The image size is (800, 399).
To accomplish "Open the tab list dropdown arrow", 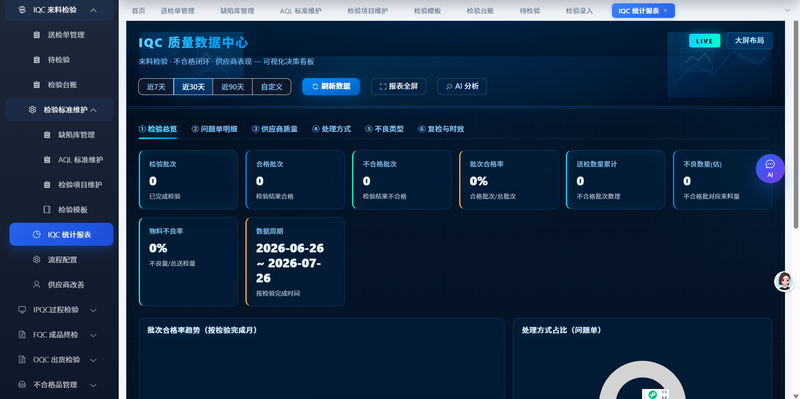I will (x=786, y=11).
